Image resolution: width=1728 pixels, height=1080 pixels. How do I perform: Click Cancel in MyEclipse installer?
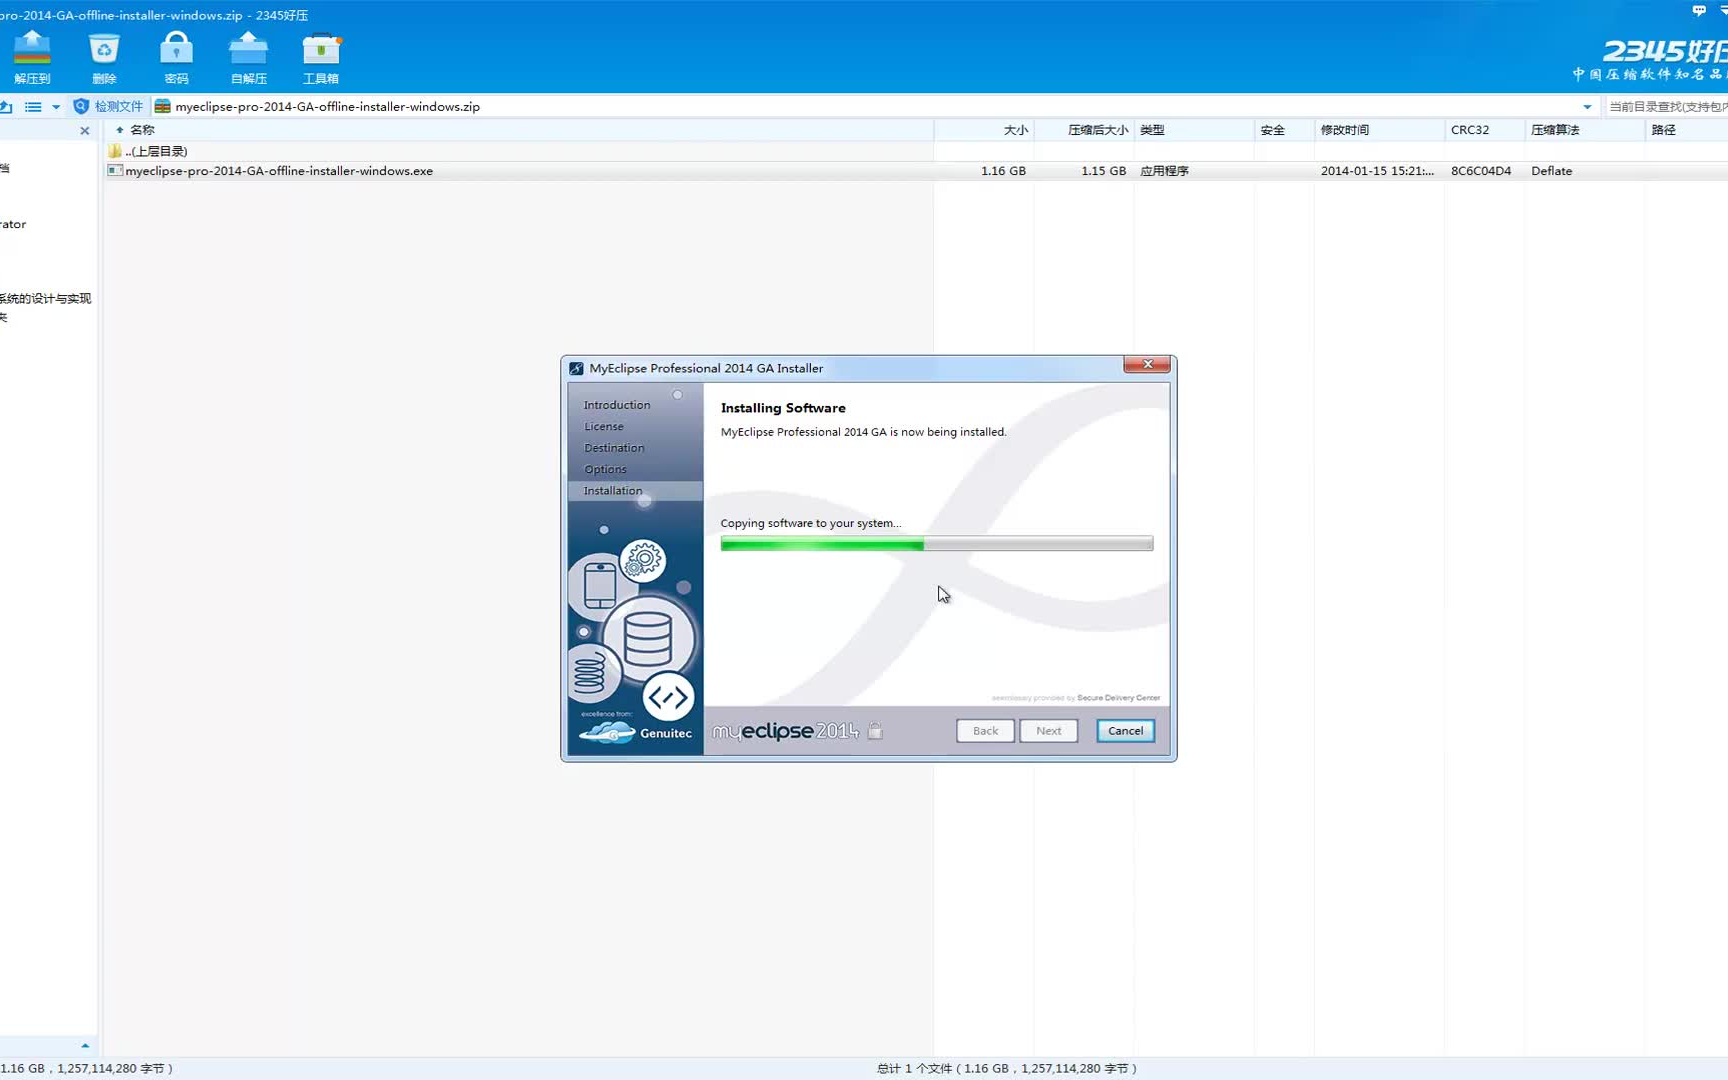[x=1125, y=731]
